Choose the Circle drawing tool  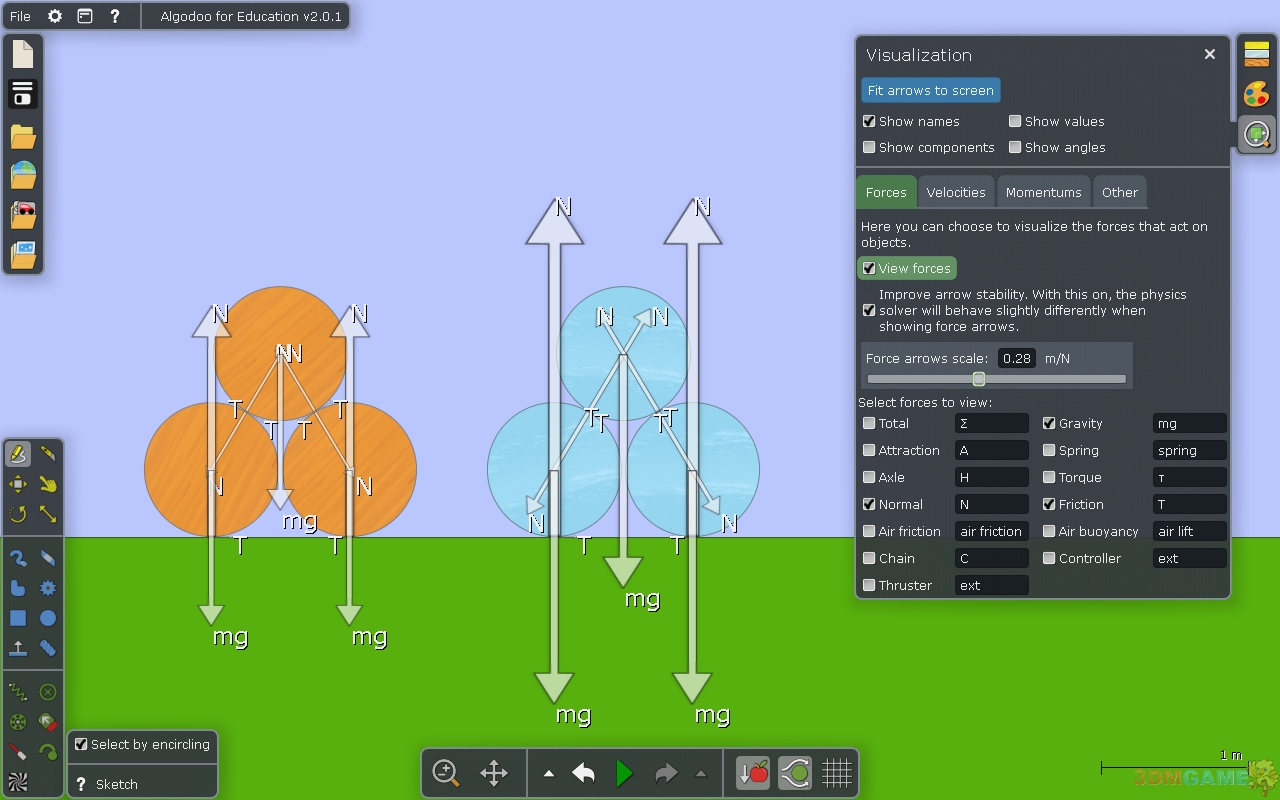pos(48,618)
